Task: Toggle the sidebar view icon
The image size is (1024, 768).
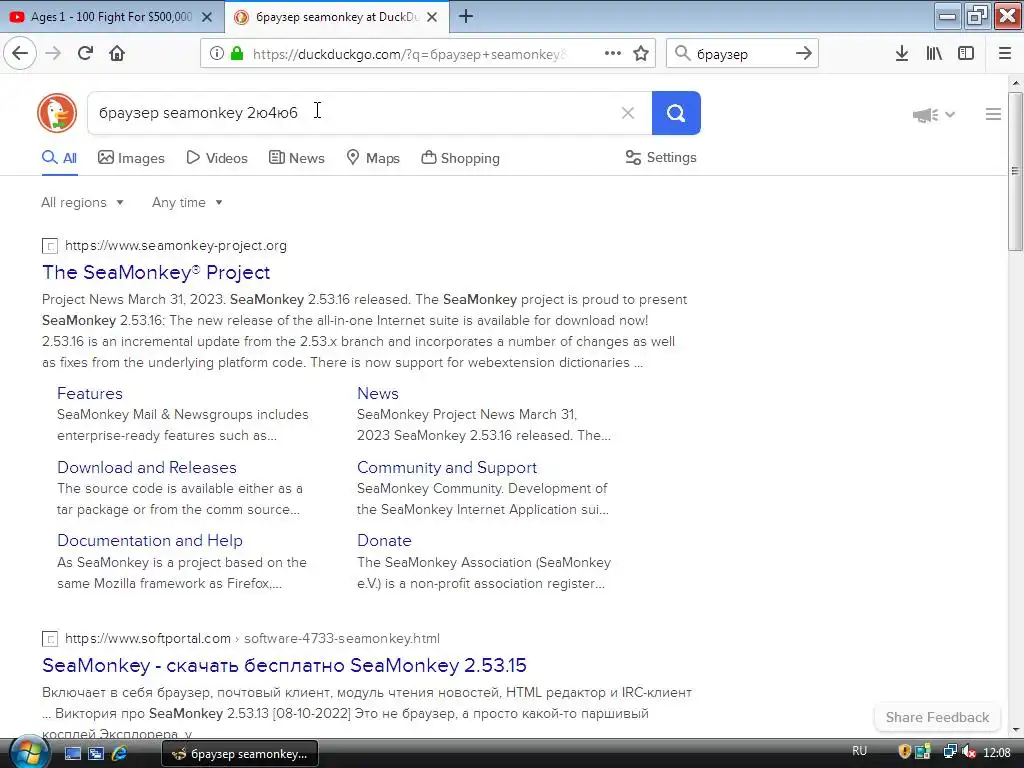Action: (966, 54)
